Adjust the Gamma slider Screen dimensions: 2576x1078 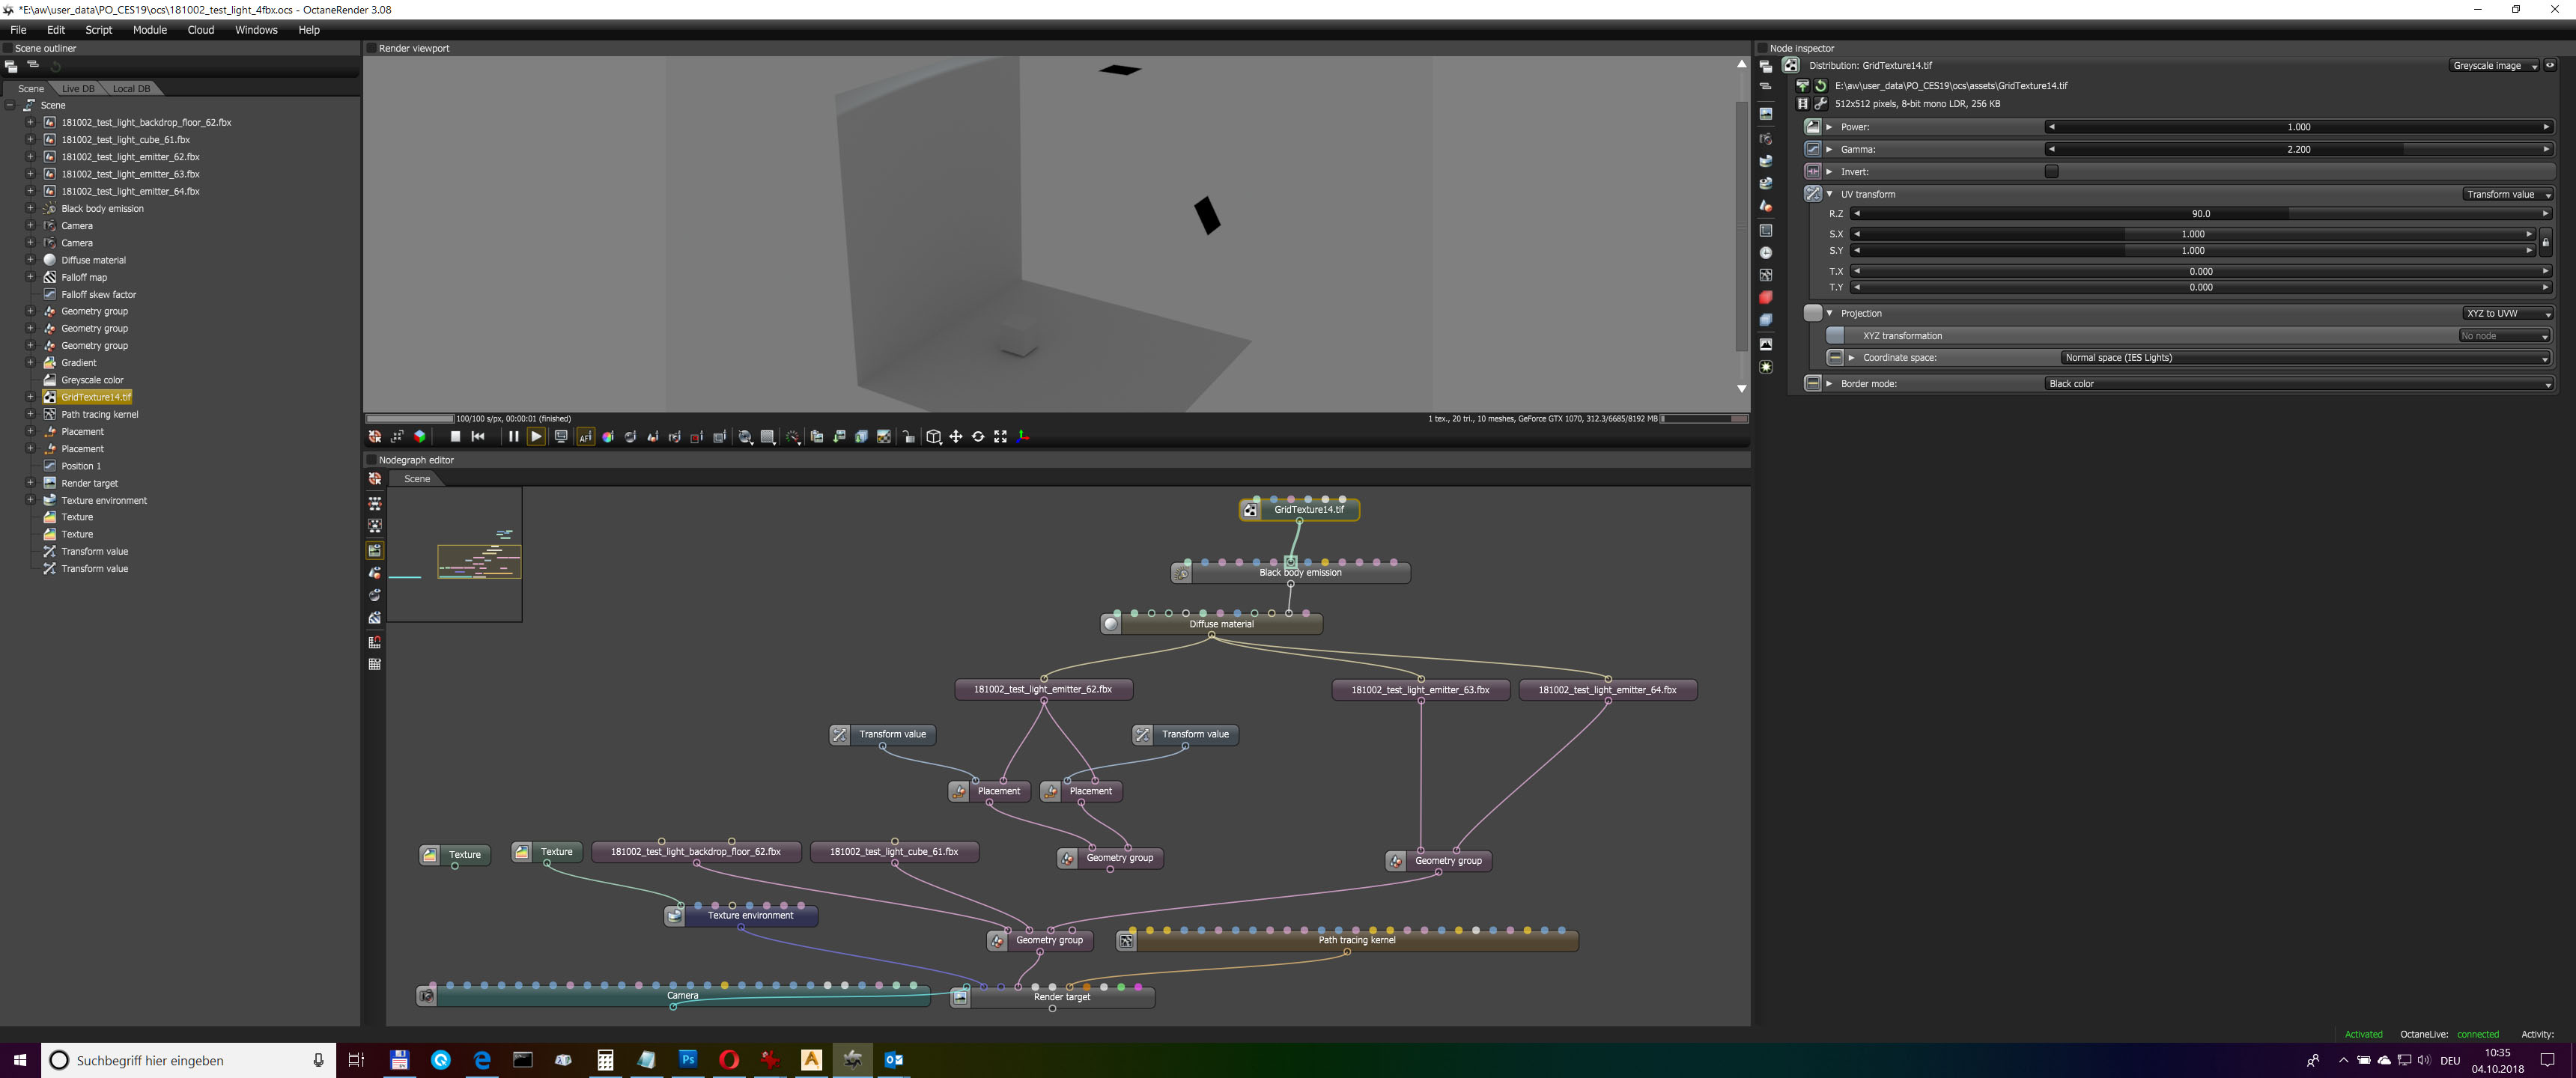(2298, 150)
